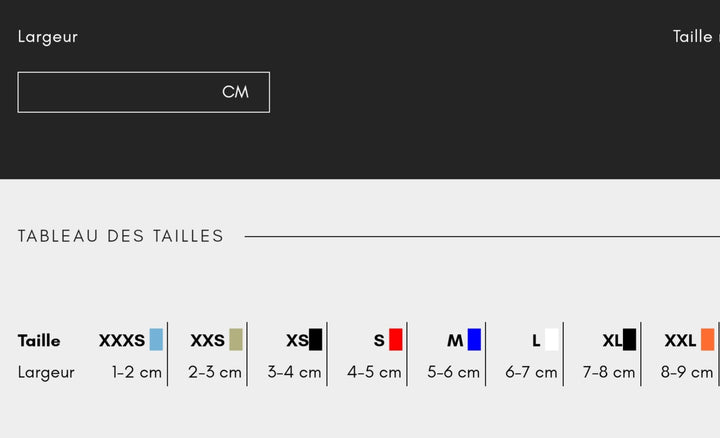The height and width of the screenshot is (438, 720).
Task: Select the light blue XXXS color swatch
Action: 156,339
